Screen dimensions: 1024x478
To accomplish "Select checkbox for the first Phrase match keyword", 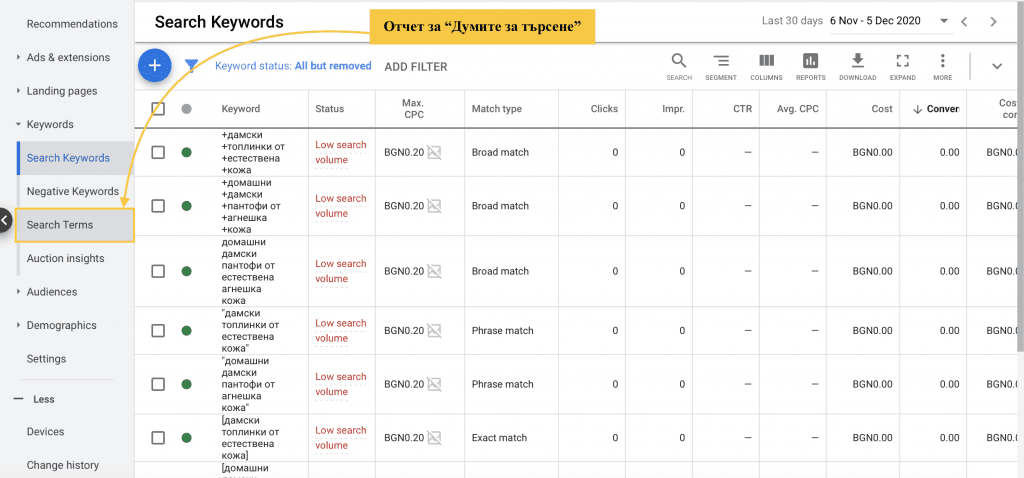I will 158,331.
